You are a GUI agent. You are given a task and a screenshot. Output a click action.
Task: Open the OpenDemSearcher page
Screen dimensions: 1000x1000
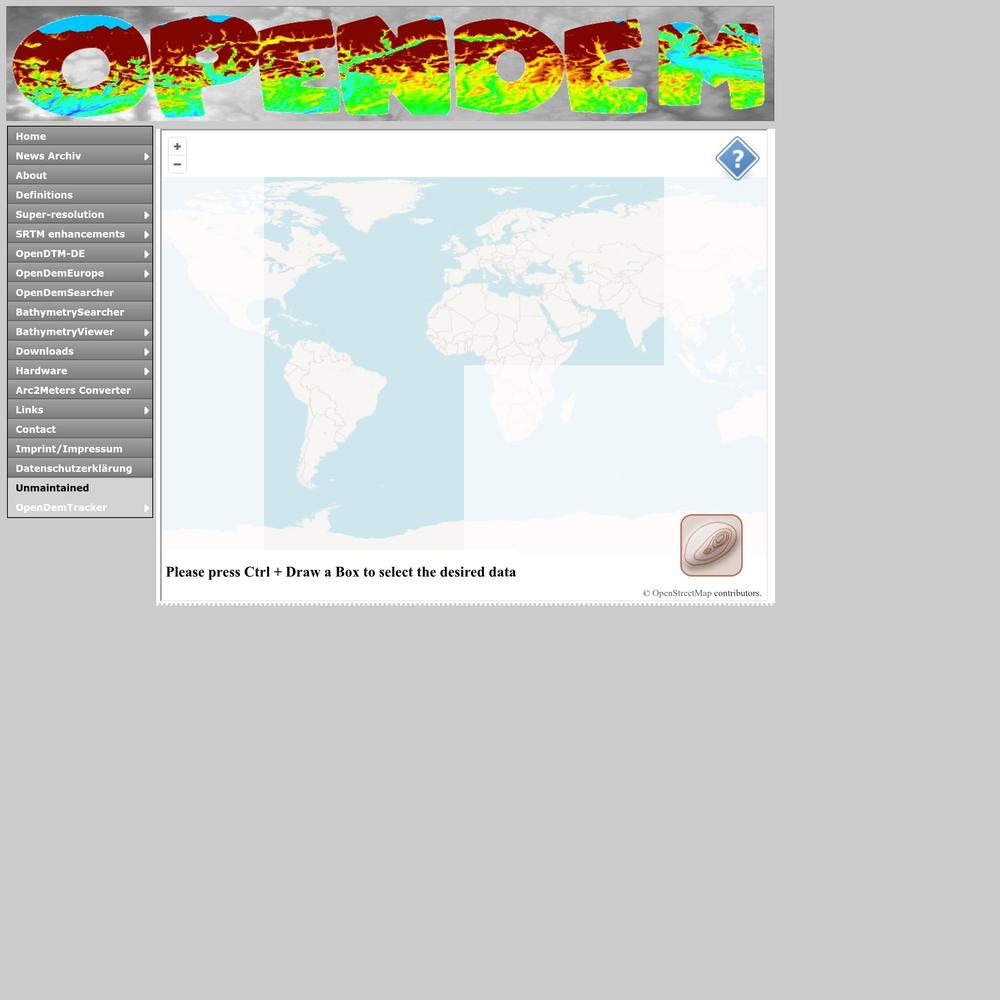pyautogui.click(x=80, y=293)
